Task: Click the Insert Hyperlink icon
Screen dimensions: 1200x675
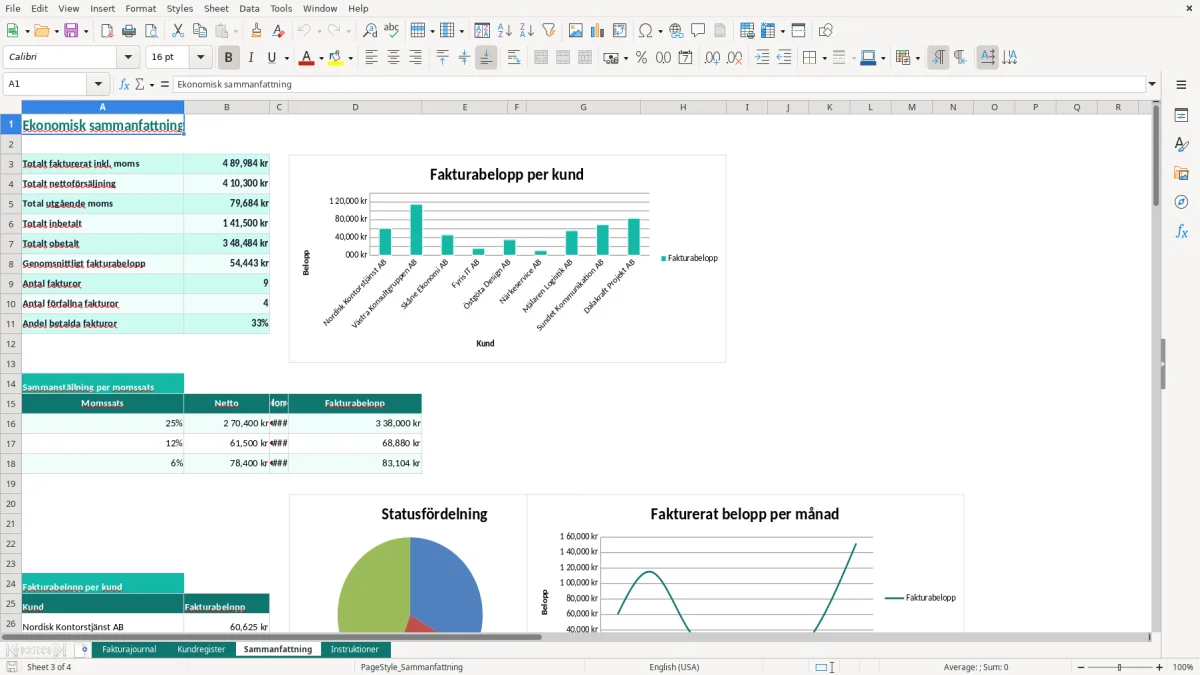Action: click(x=676, y=31)
